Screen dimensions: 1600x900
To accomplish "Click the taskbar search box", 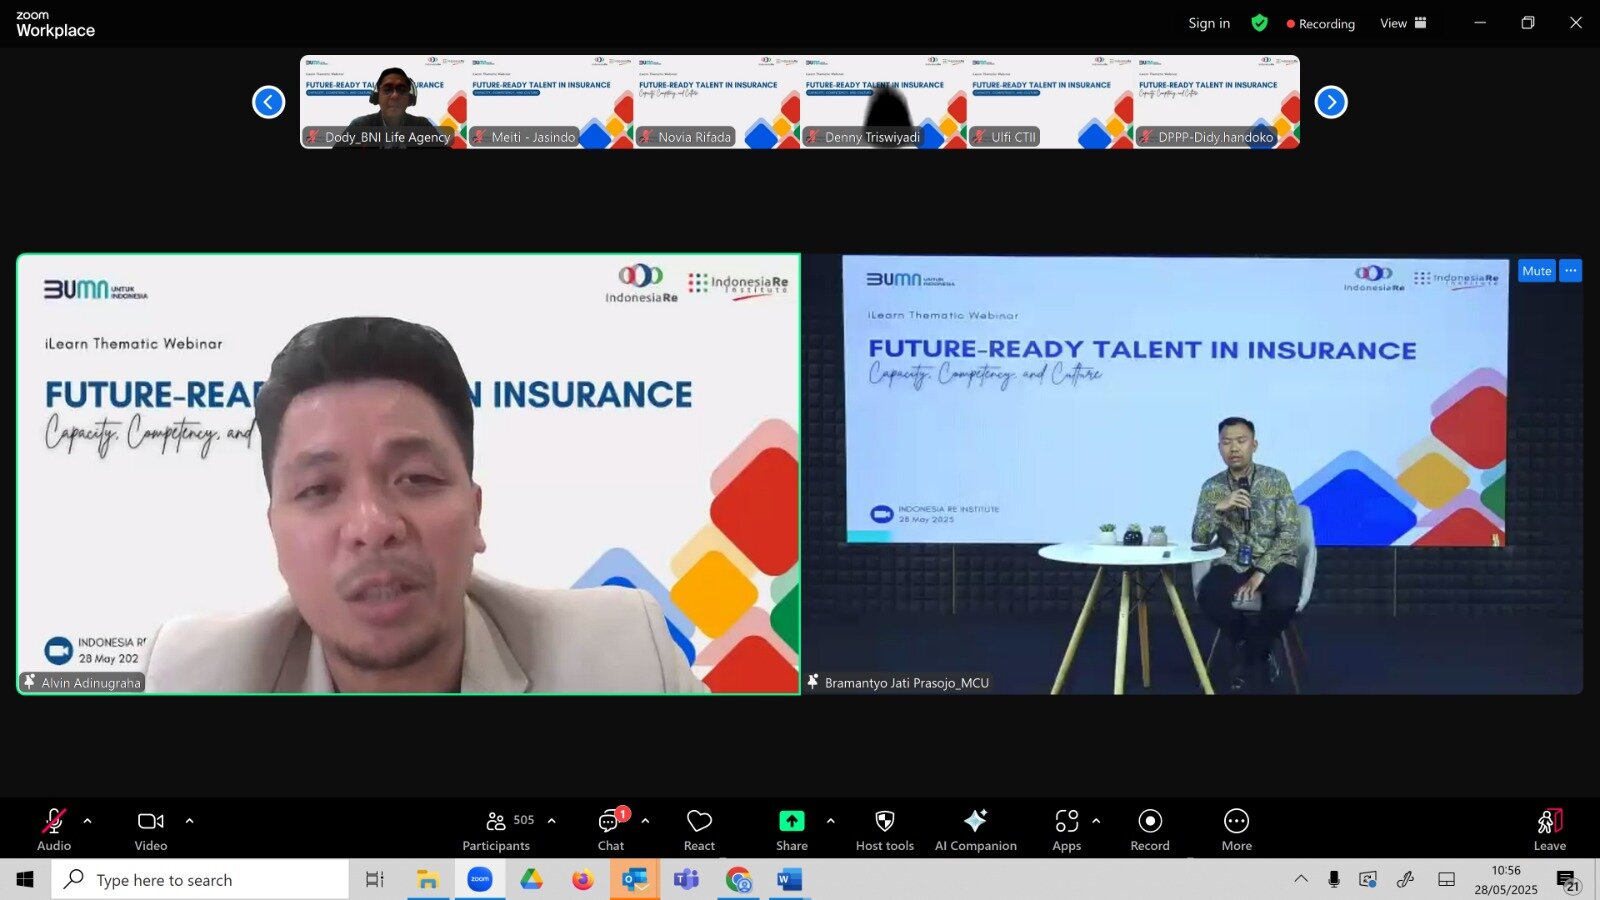I will click(x=200, y=879).
